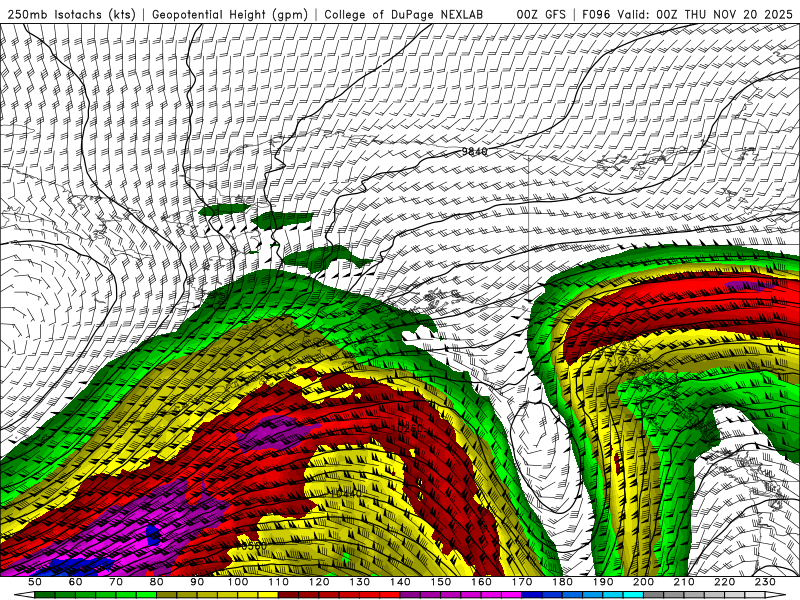Click the "250mb Isotachs (kts)" title text

click(x=72, y=14)
